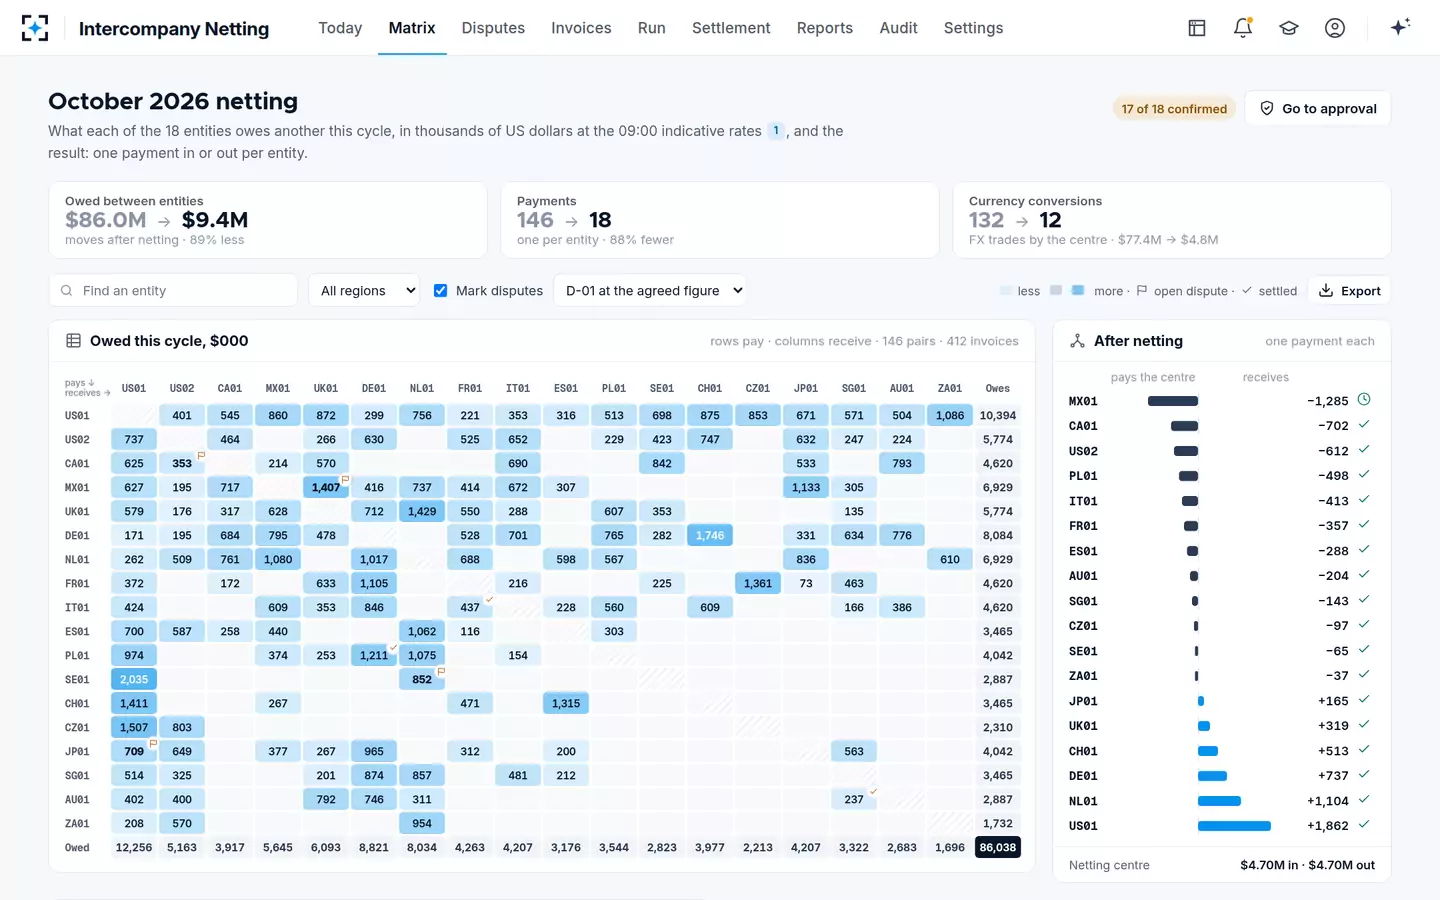Click the Go to approval button

1318,108
